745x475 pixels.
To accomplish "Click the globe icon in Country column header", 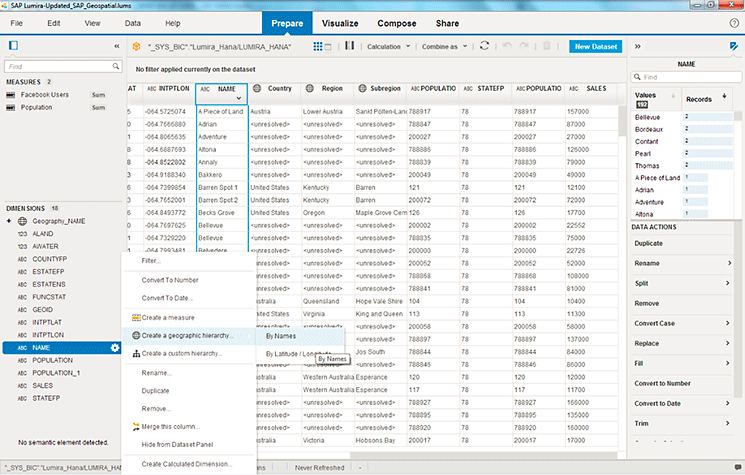I will (x=257, y=88).
